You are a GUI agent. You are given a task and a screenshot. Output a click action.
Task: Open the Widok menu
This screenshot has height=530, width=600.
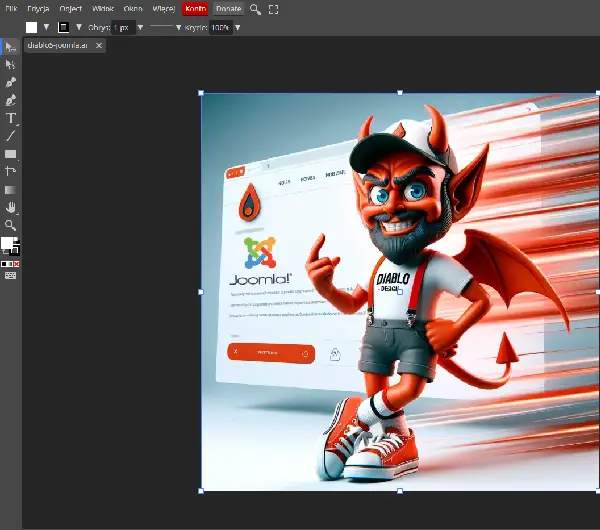click(x=103, y=8)
